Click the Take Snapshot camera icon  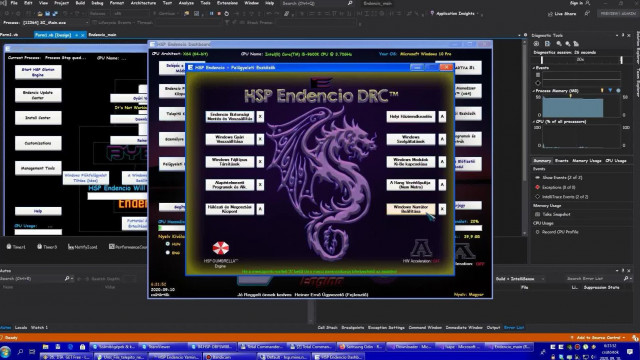pos(538,214)
